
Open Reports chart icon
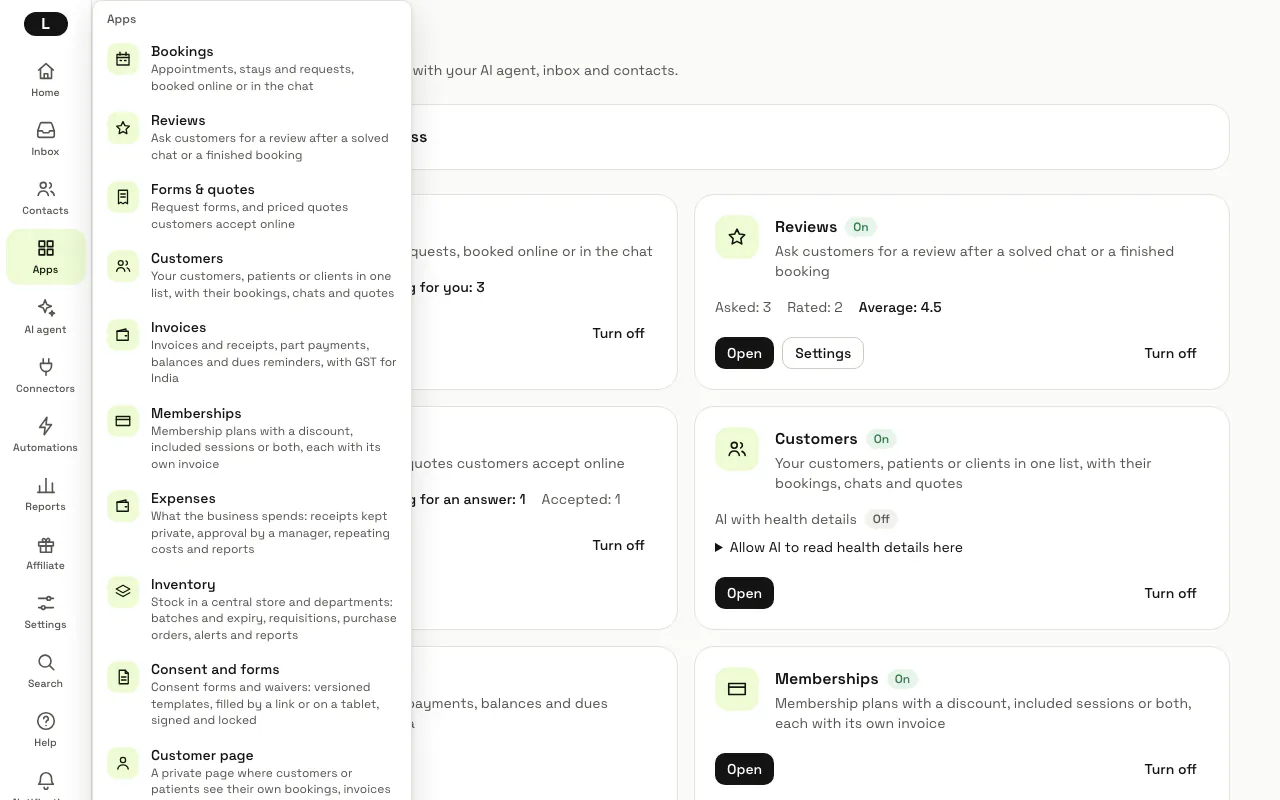pyautogui.click(x=45, y=493)
